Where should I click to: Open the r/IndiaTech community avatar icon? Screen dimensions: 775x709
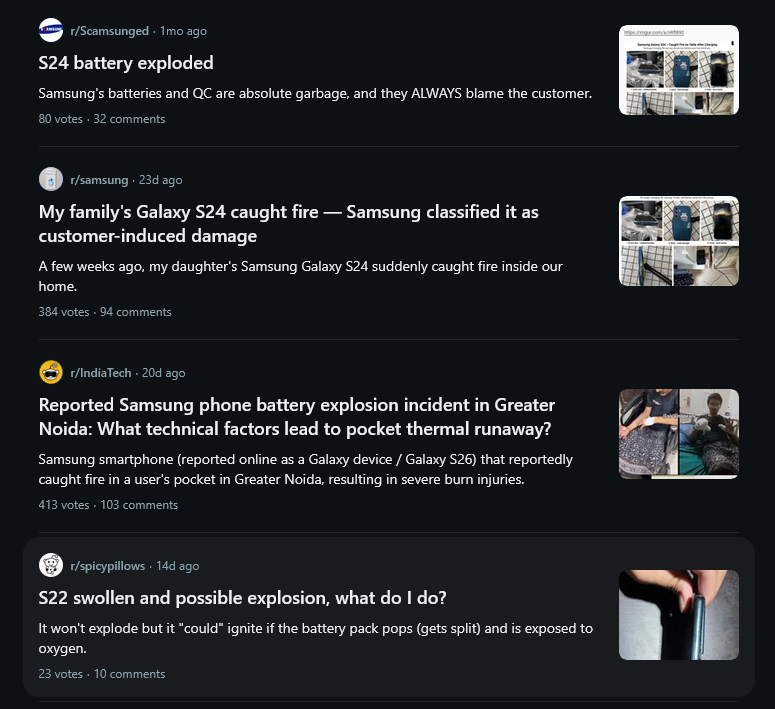coord(51,372)
